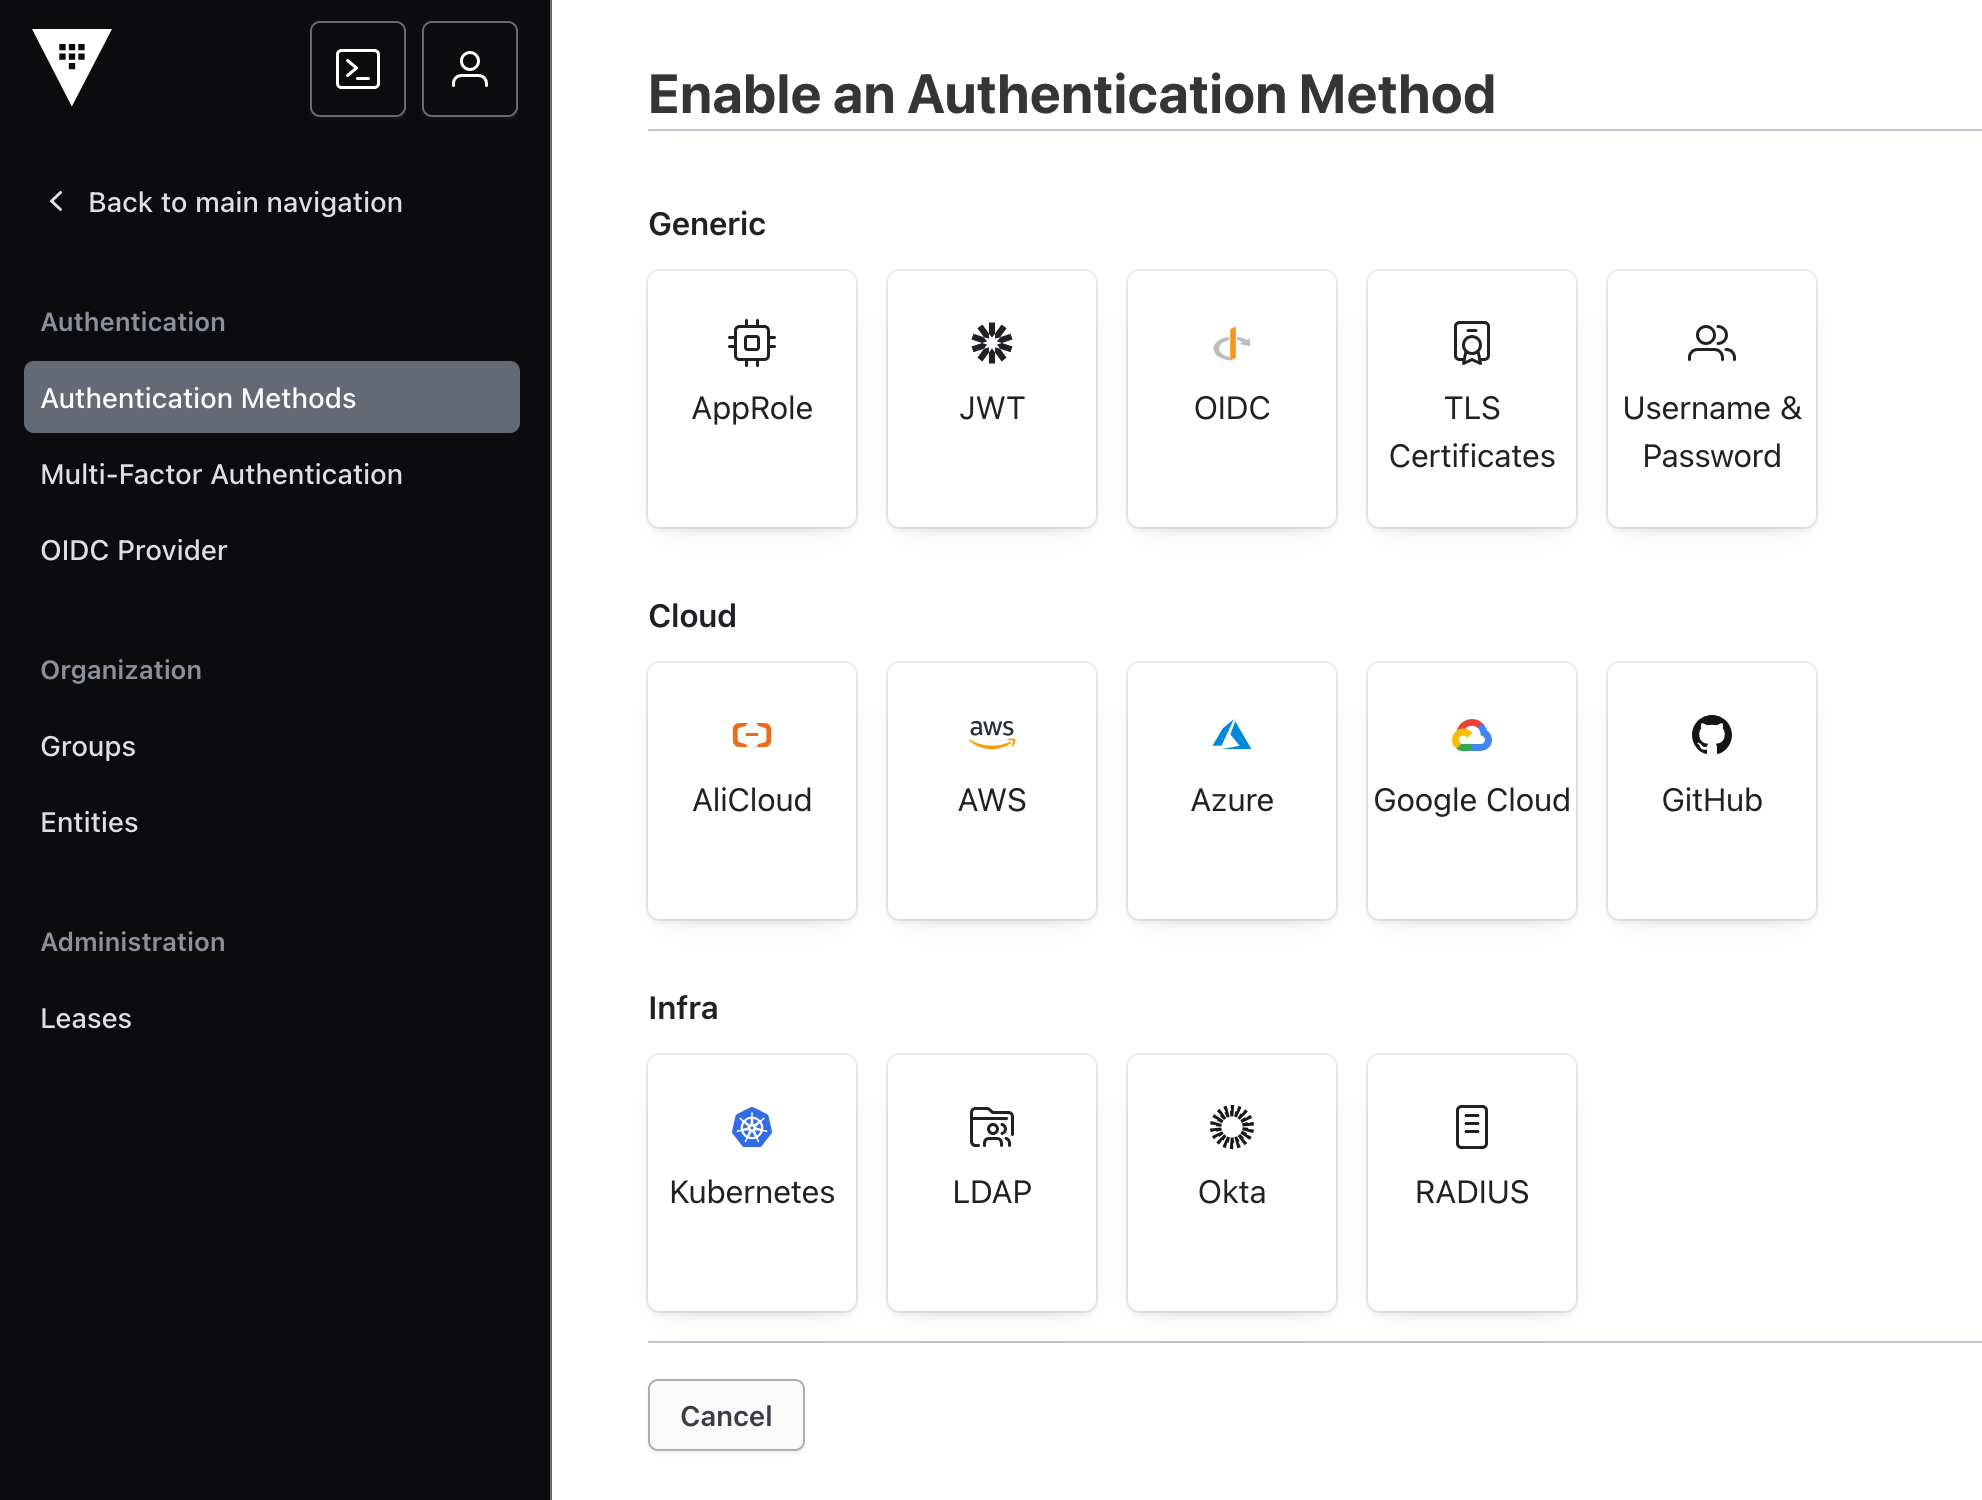Image resolution: width=1982 pixels, height=1500 pixels.
Task: Pick the GitHub octocat icon
Action: pos(1711,735)
